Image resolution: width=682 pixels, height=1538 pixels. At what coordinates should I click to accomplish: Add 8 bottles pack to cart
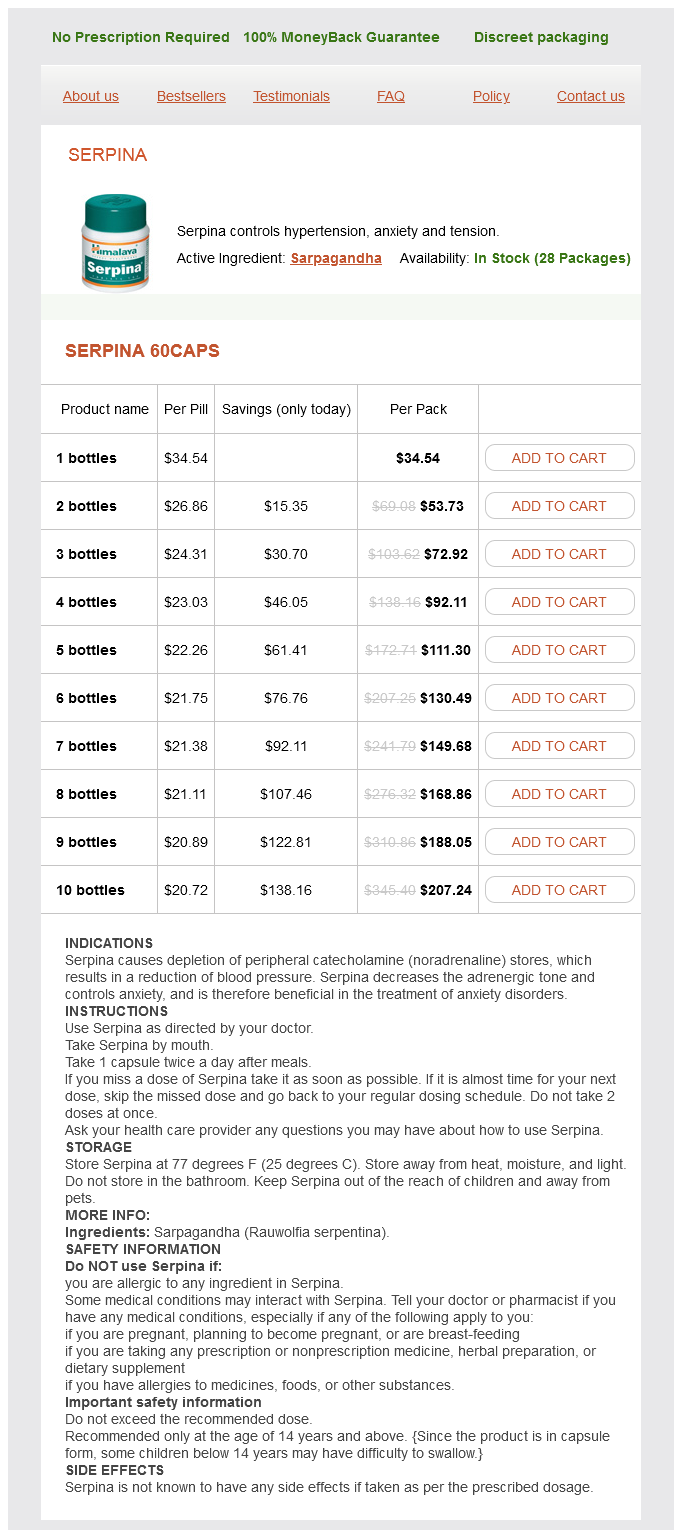pos(559,794)
